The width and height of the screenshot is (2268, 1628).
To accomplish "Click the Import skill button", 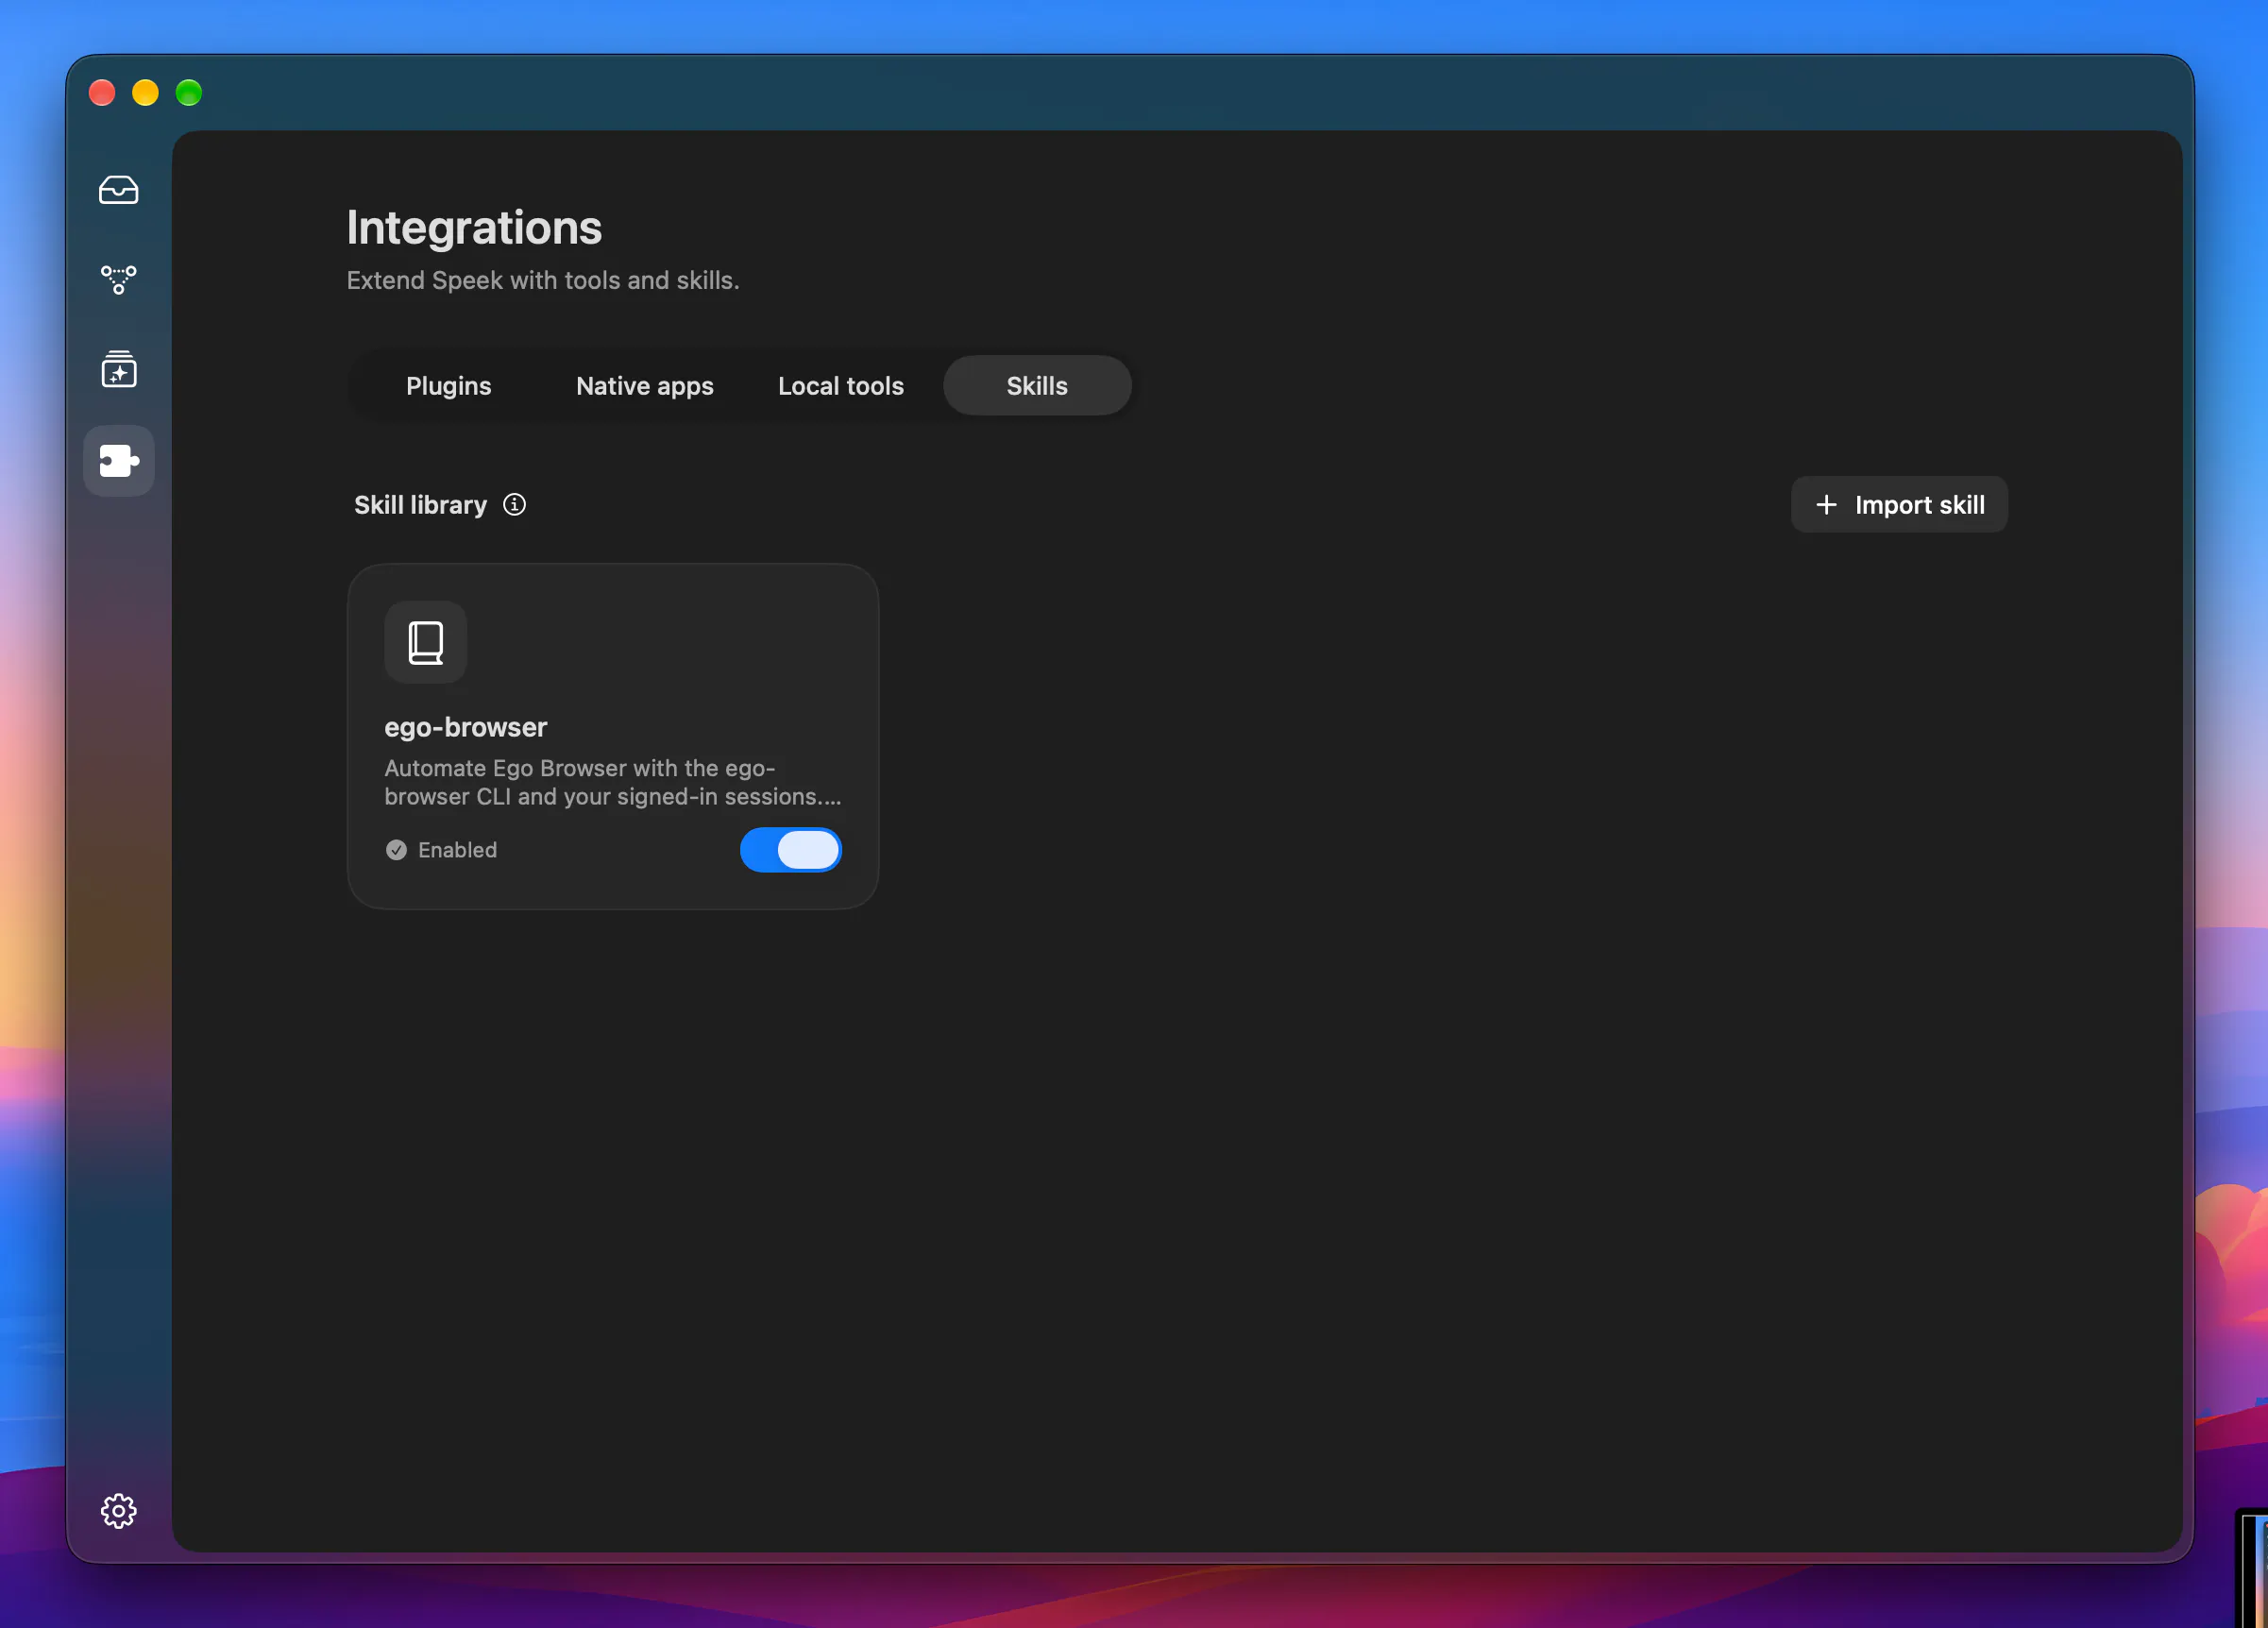I will point(1899,505).
